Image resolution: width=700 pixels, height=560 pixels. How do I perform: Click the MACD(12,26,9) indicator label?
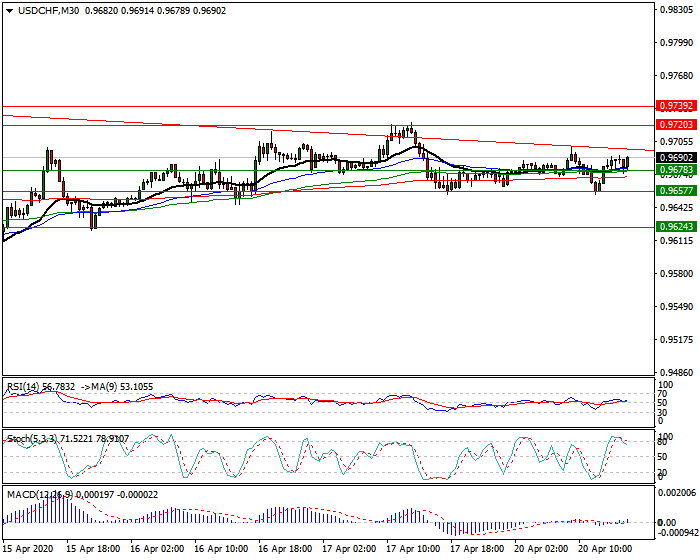(x=40, y=495)
